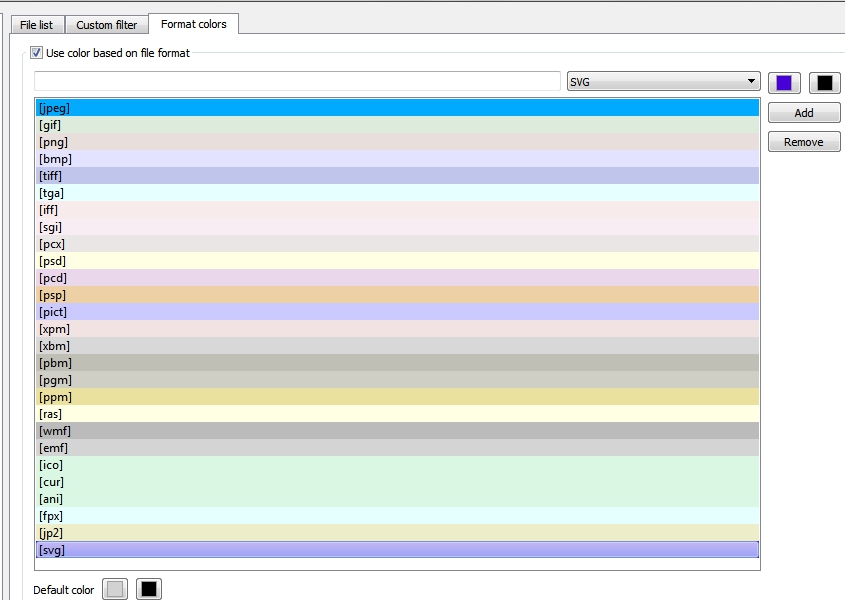Select the [ppm] row

pos(397,397)
